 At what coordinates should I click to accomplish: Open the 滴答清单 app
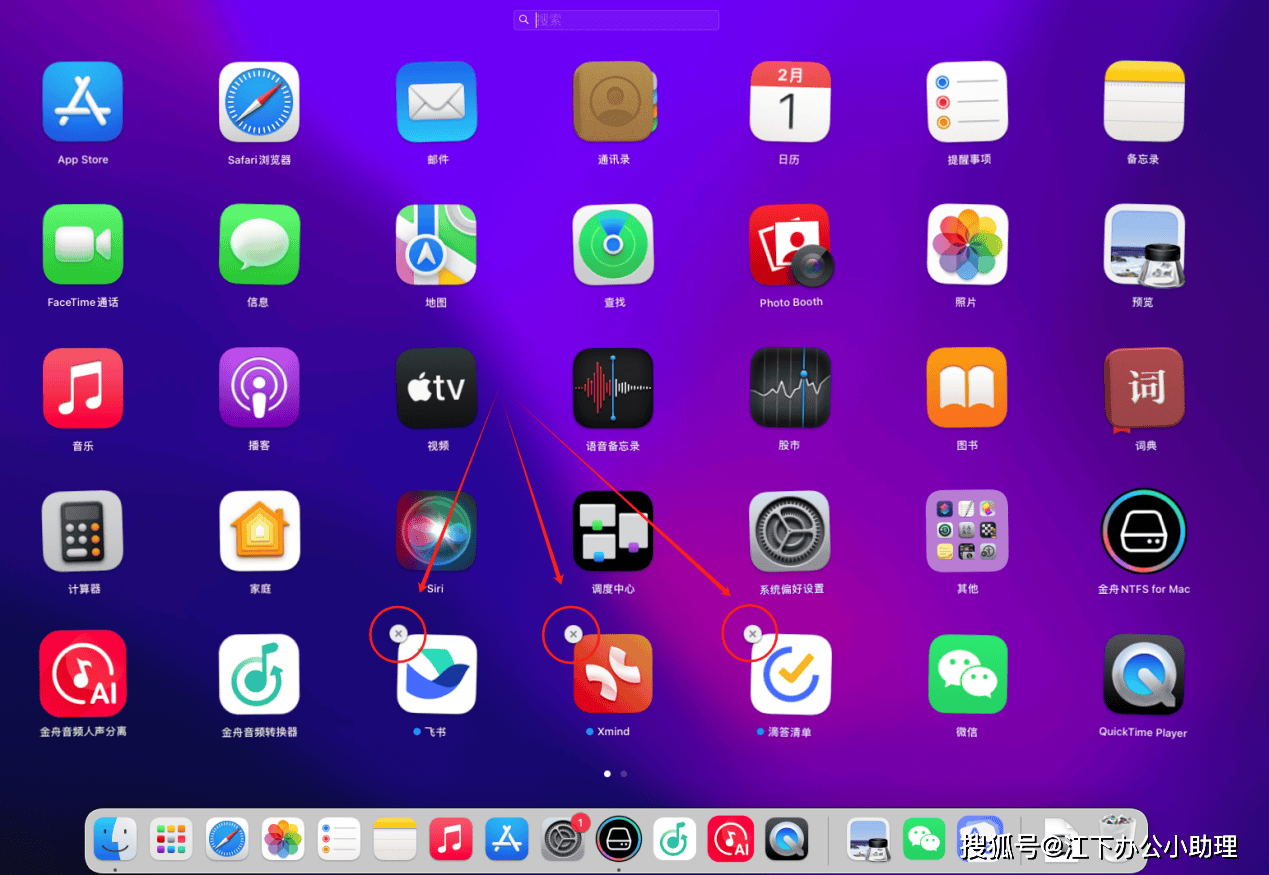coord(790,674)
